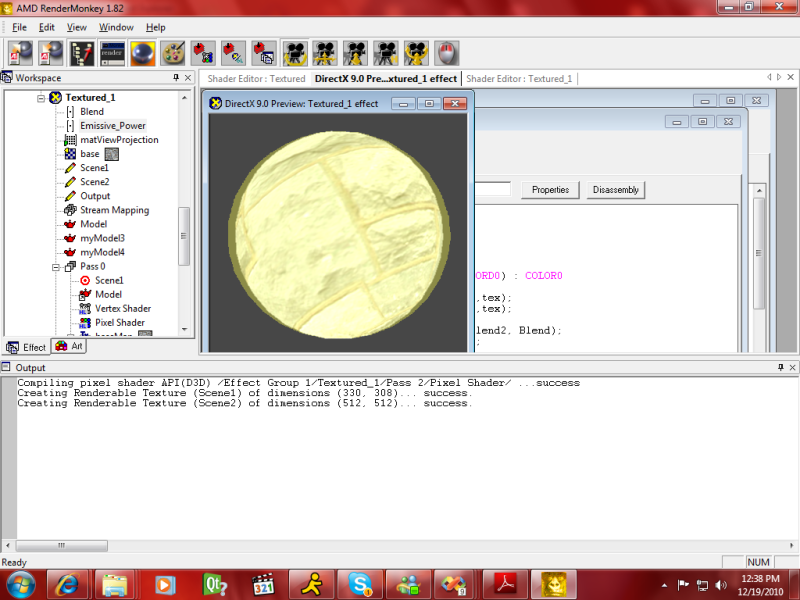This screenshot has height=600, width=800.
Task: Close the Workspace panel
Action: coord(188,78)
